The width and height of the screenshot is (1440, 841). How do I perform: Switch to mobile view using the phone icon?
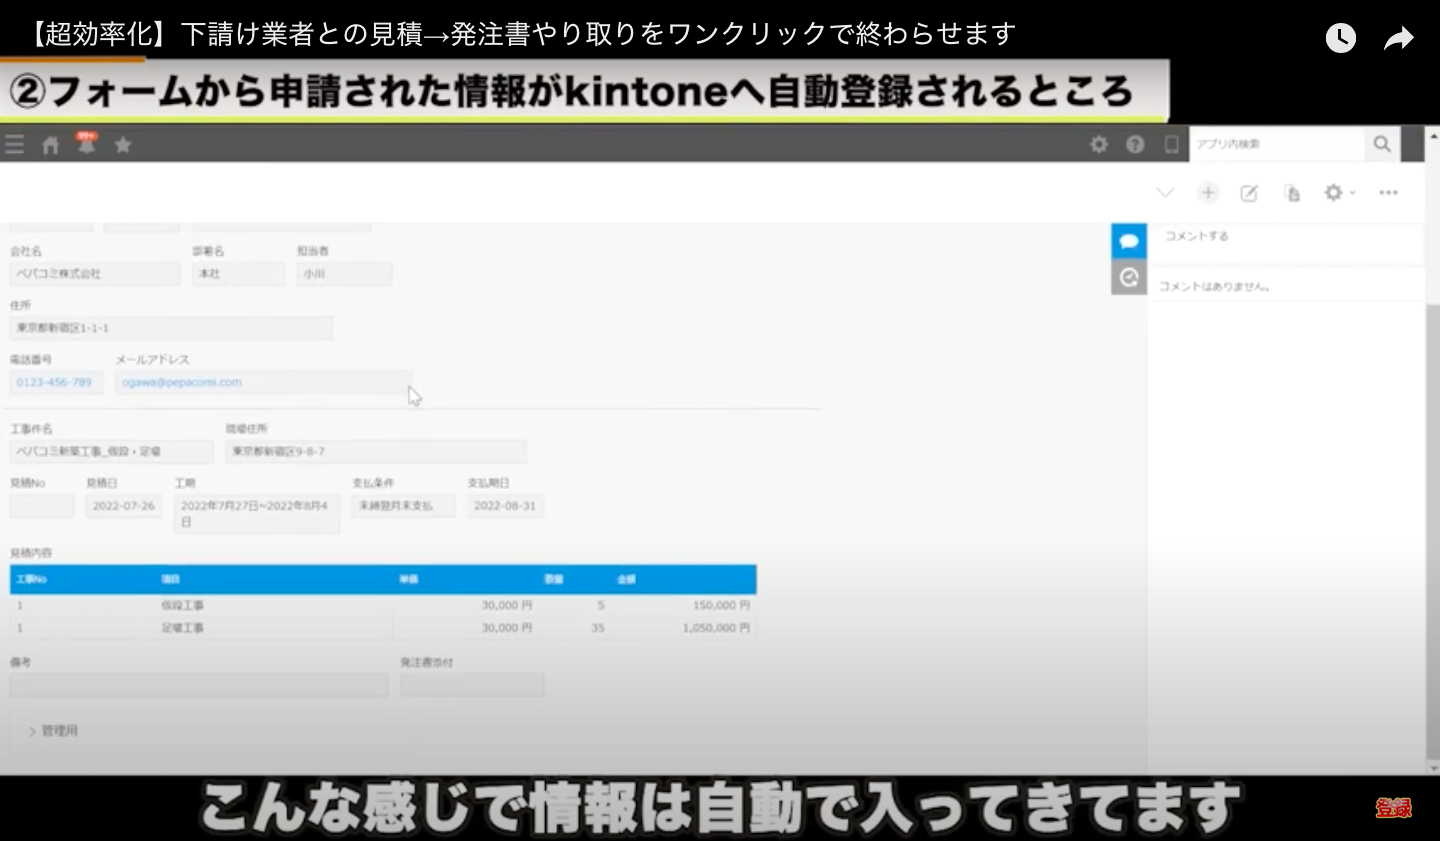pyautogui.click(x=1171, y=144)
